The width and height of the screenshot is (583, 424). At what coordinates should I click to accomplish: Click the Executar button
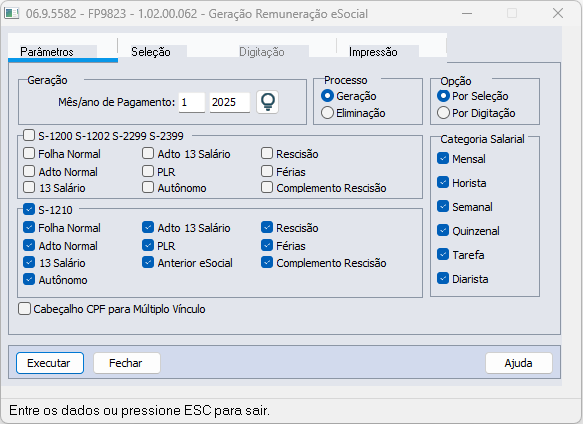[50, 363]
